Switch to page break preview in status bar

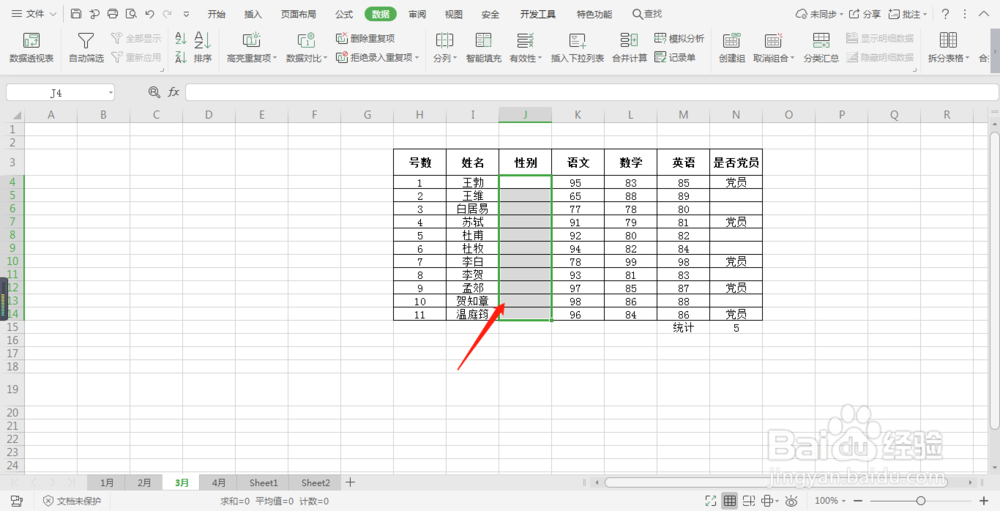749,501
